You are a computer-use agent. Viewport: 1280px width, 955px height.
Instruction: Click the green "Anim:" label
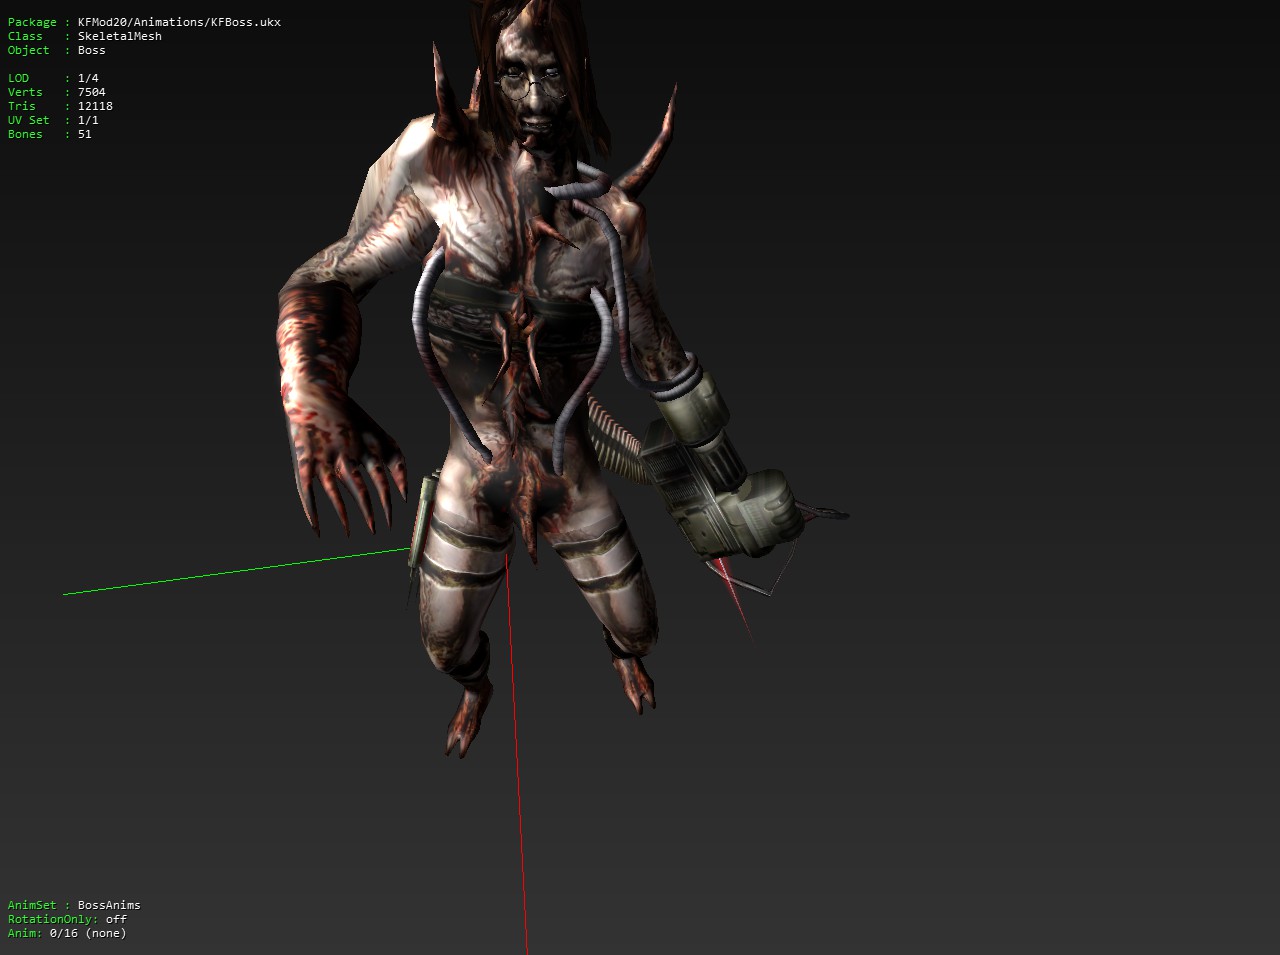25,933
